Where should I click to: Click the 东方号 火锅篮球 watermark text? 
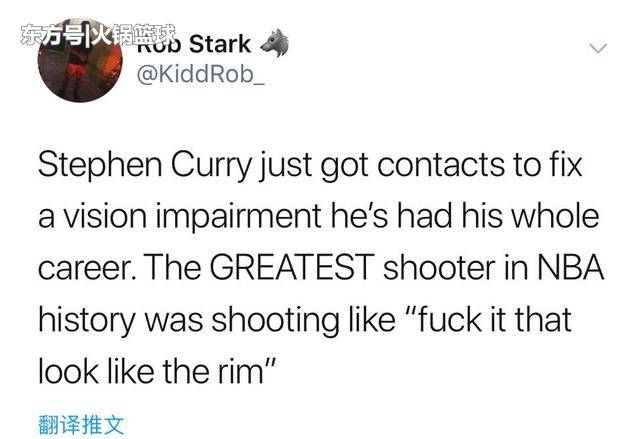pos(98,34)
